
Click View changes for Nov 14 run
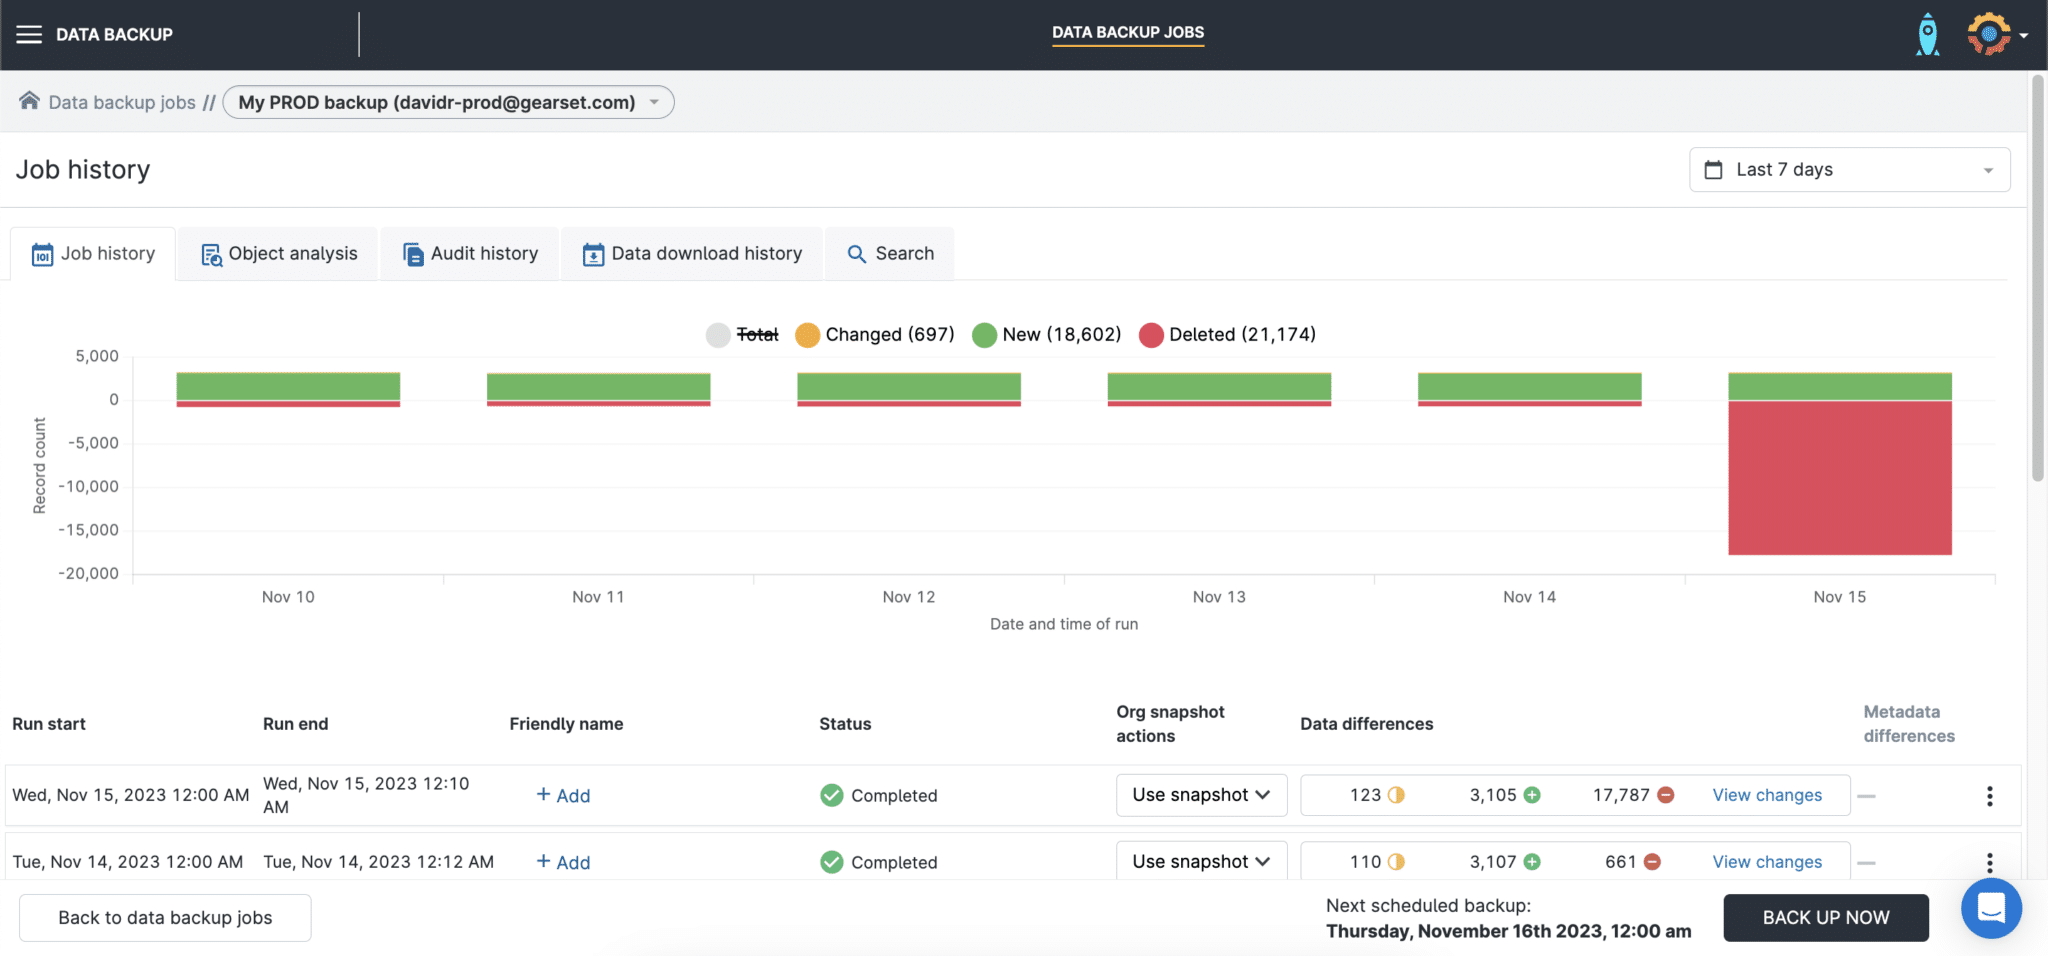coord(1766,862)
